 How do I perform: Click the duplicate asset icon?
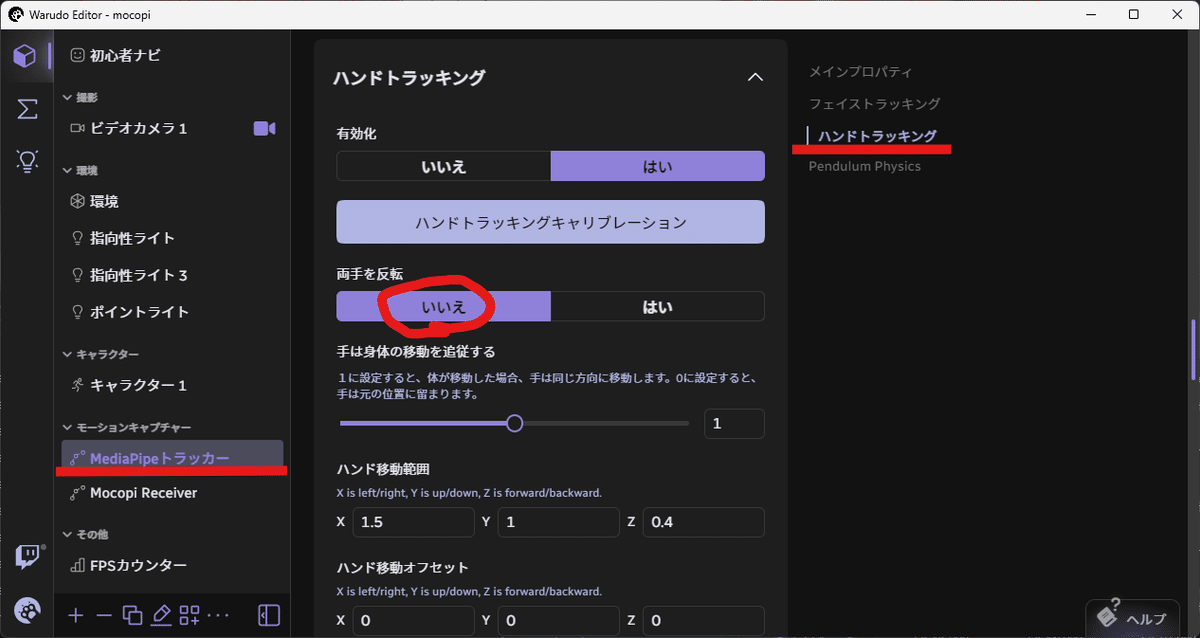(x=132, y=615)
